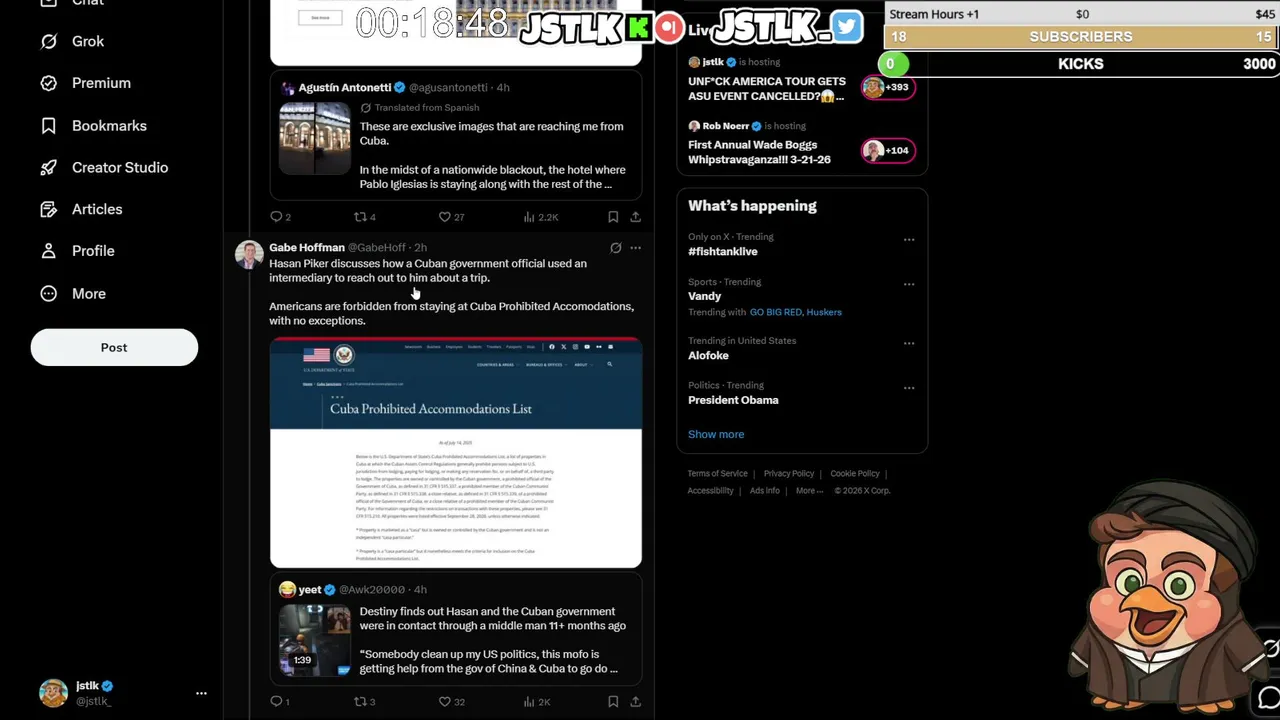Open Privacy Policy link
The width and height of the screenshot is (1280, 720).
789,474
